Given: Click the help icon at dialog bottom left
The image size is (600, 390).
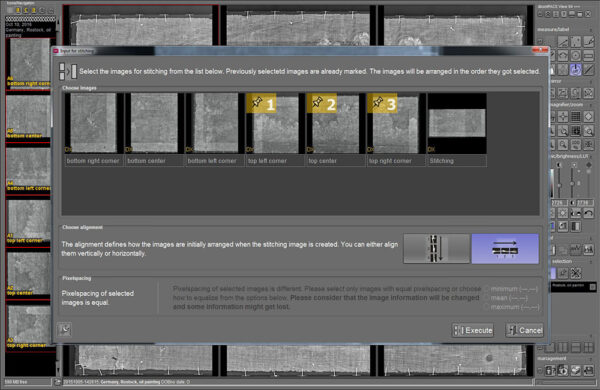Looking at the screenshot, I should (x=65, y=330).
